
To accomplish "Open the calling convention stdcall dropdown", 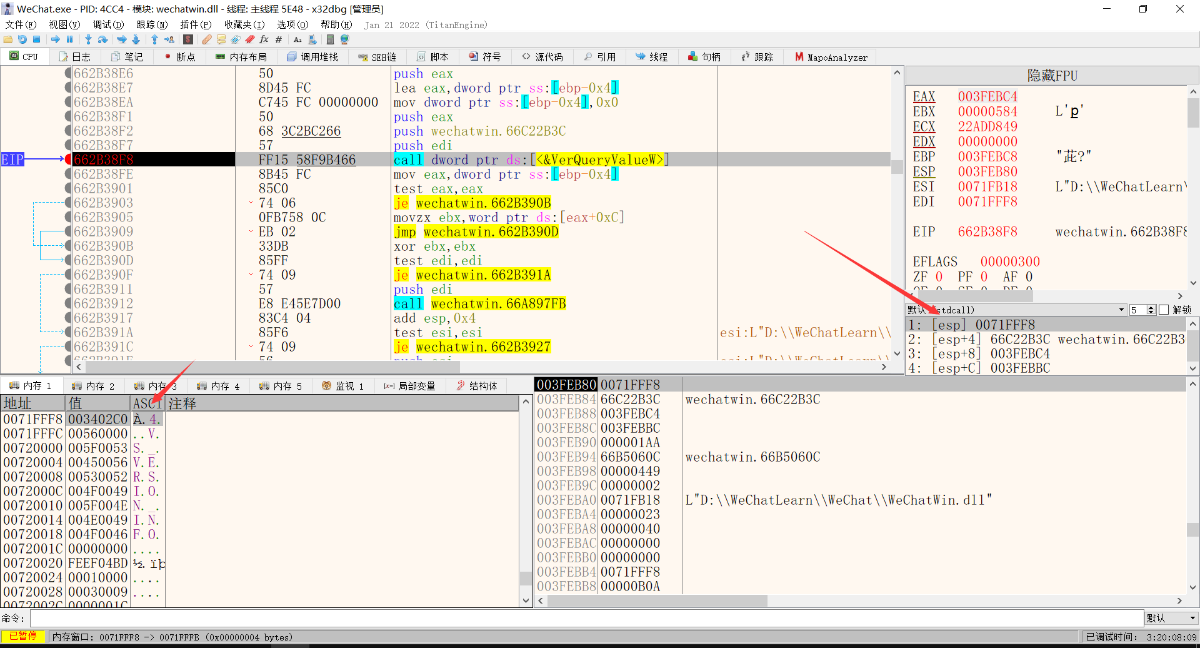I will coord(1015,310).
